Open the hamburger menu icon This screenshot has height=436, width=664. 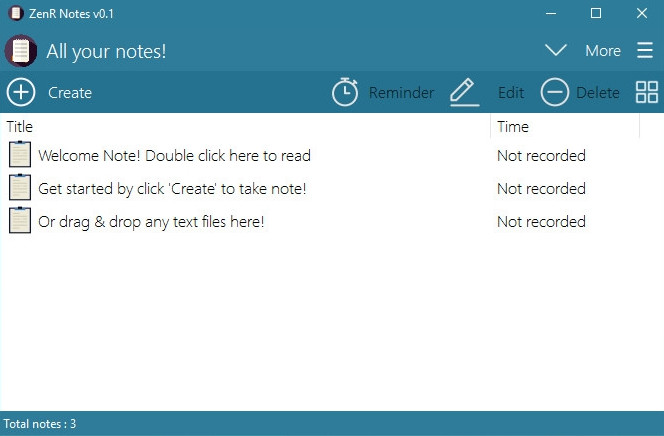(645, 50)
